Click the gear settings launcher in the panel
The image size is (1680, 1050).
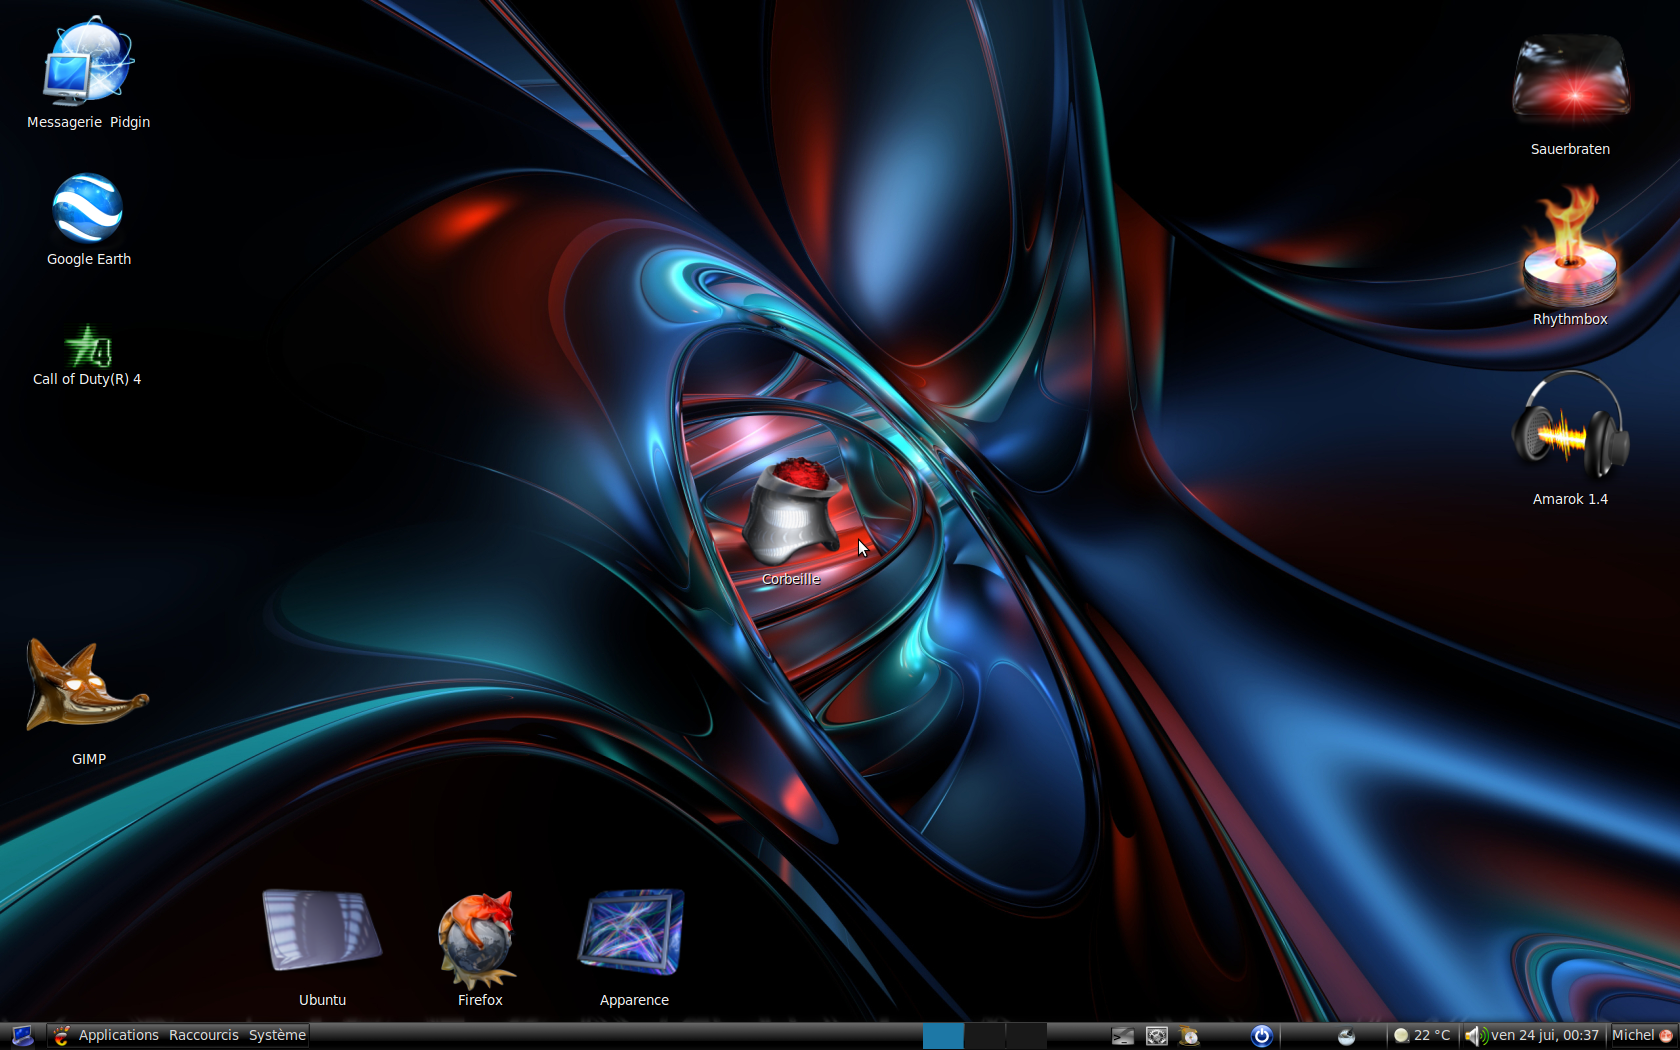click(1157, 1036)
